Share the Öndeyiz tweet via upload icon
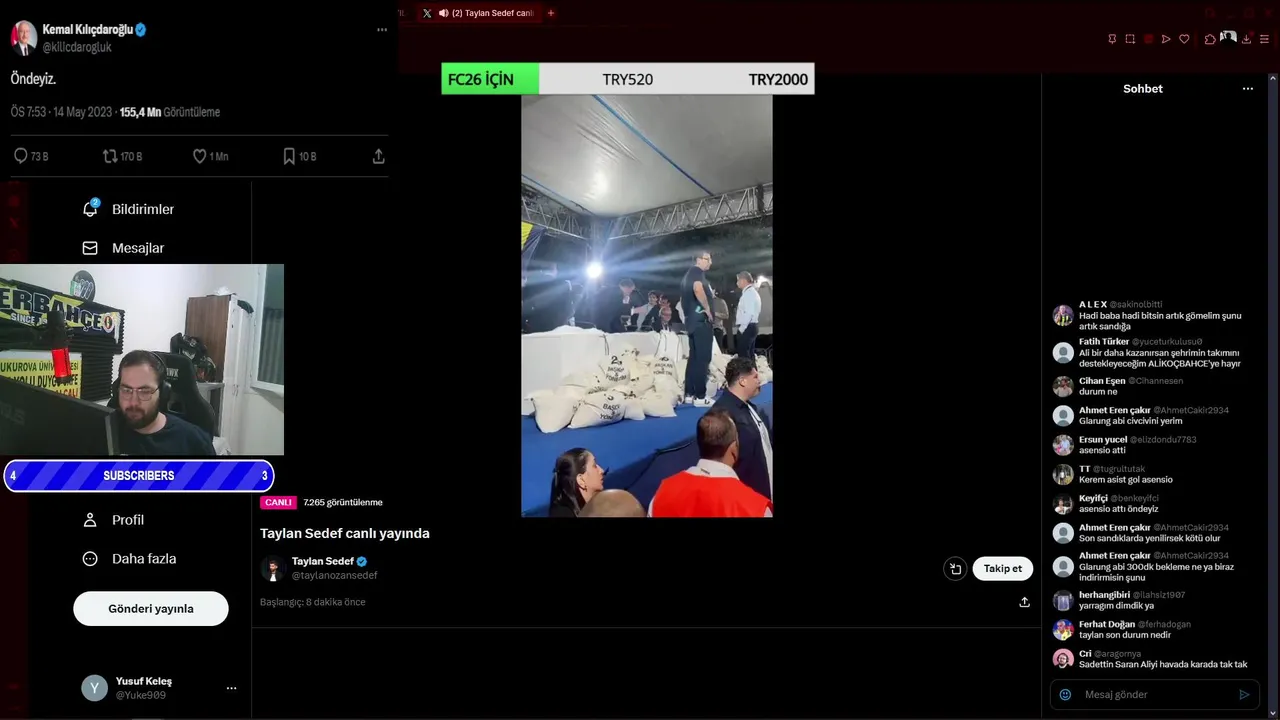Image resolution: width=1280 pixels, height=720 pixels. (x=378, y=156)
